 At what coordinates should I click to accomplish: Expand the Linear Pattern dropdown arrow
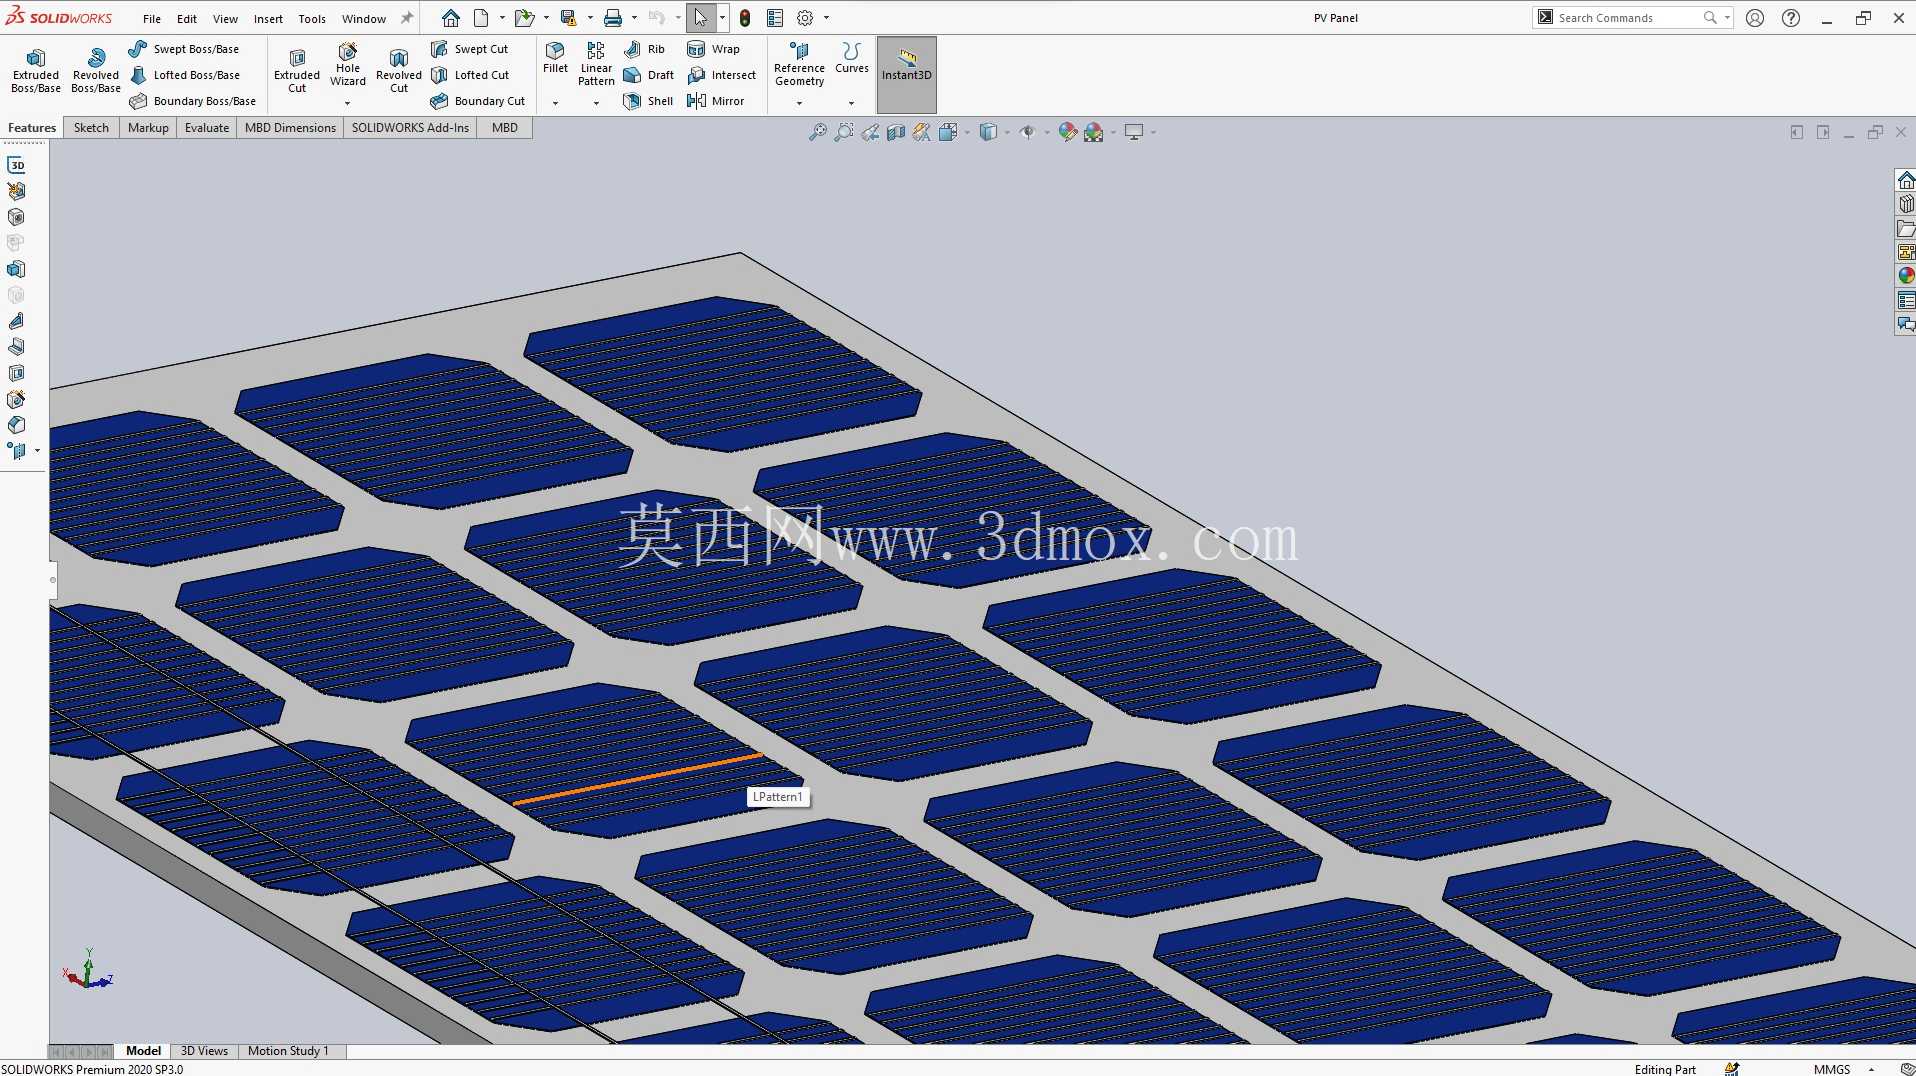coord(596,103)
